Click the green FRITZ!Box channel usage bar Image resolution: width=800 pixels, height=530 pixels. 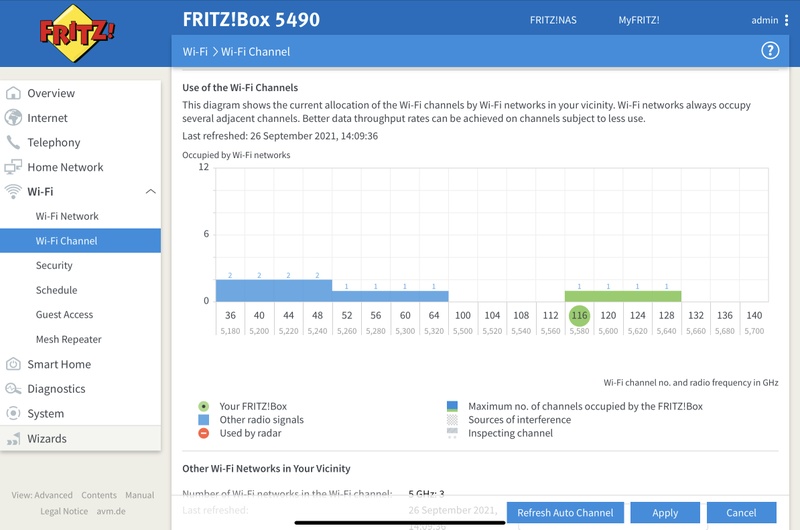pyautogui.click(x=622, y=296)
